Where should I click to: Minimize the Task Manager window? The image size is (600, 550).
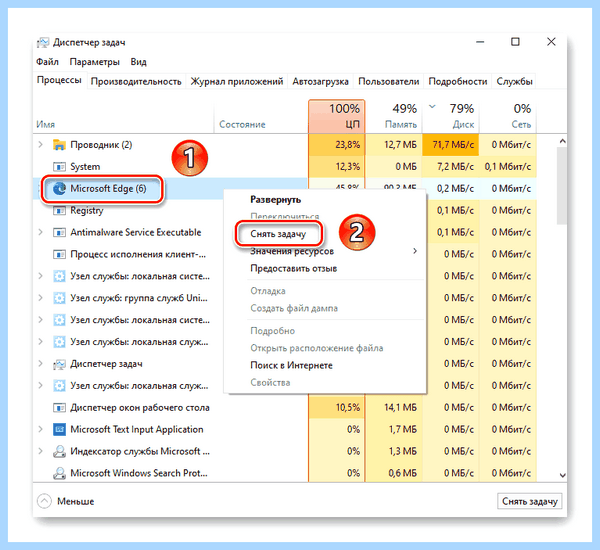coord(480,42)
